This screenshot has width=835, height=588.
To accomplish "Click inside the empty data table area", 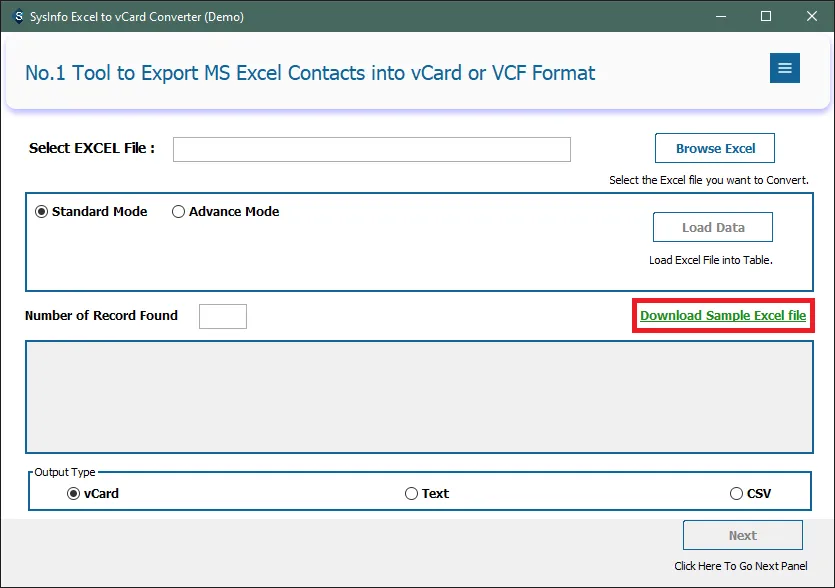I will (x=419, y=397).
